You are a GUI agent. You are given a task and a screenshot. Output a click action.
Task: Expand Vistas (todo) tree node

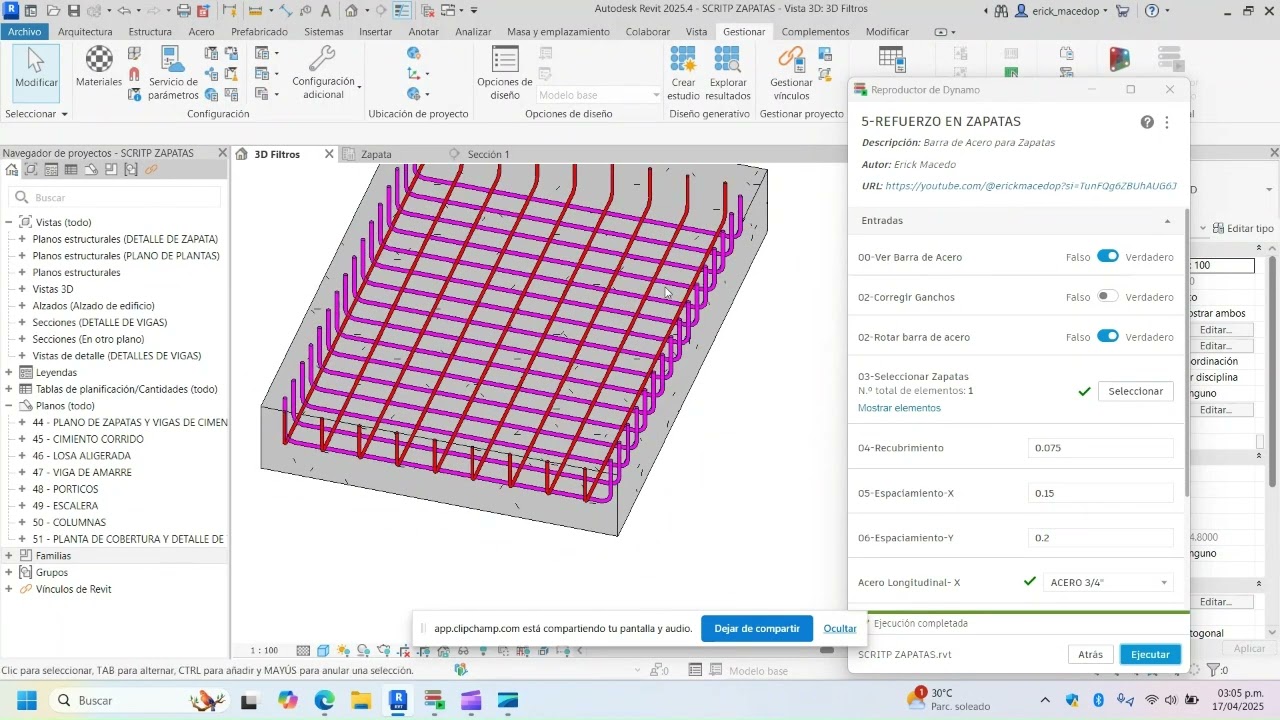[x=9, y=222]
